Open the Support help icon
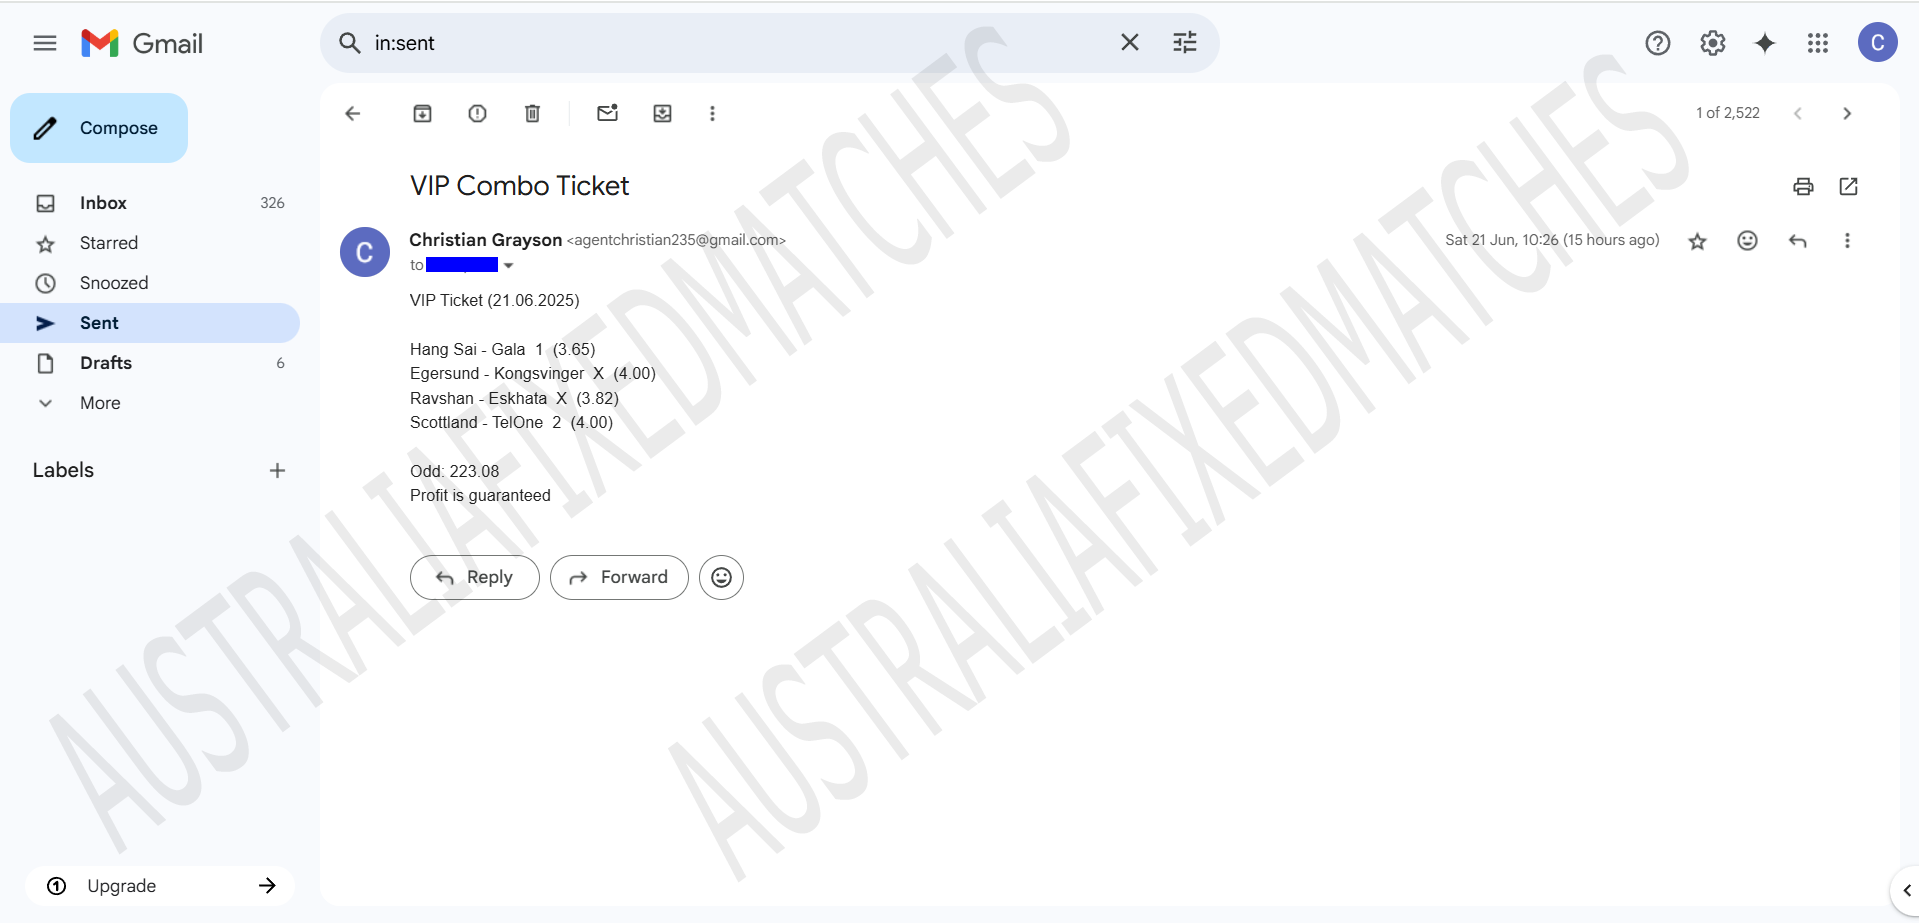This screenshot has width=1919, height=923. 1658,43
